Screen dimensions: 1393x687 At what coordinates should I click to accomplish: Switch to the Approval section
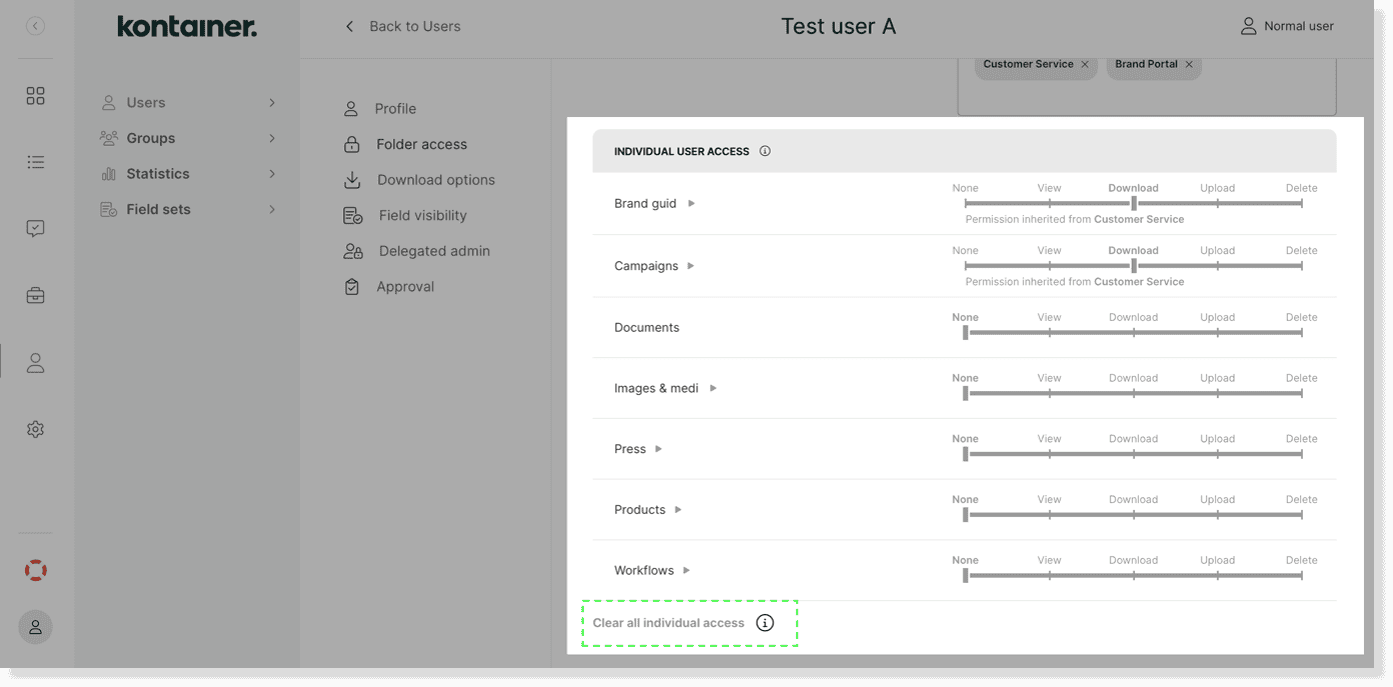405,286
